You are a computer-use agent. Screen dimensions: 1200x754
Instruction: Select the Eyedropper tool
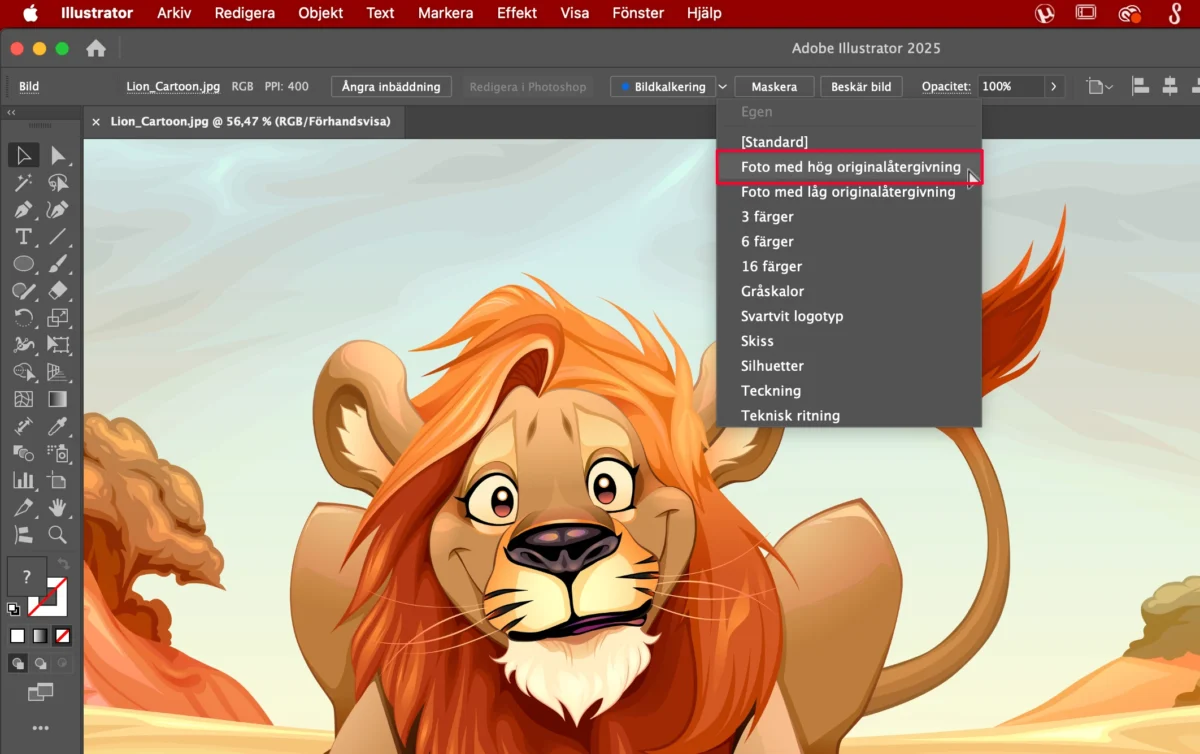[58, 426]
